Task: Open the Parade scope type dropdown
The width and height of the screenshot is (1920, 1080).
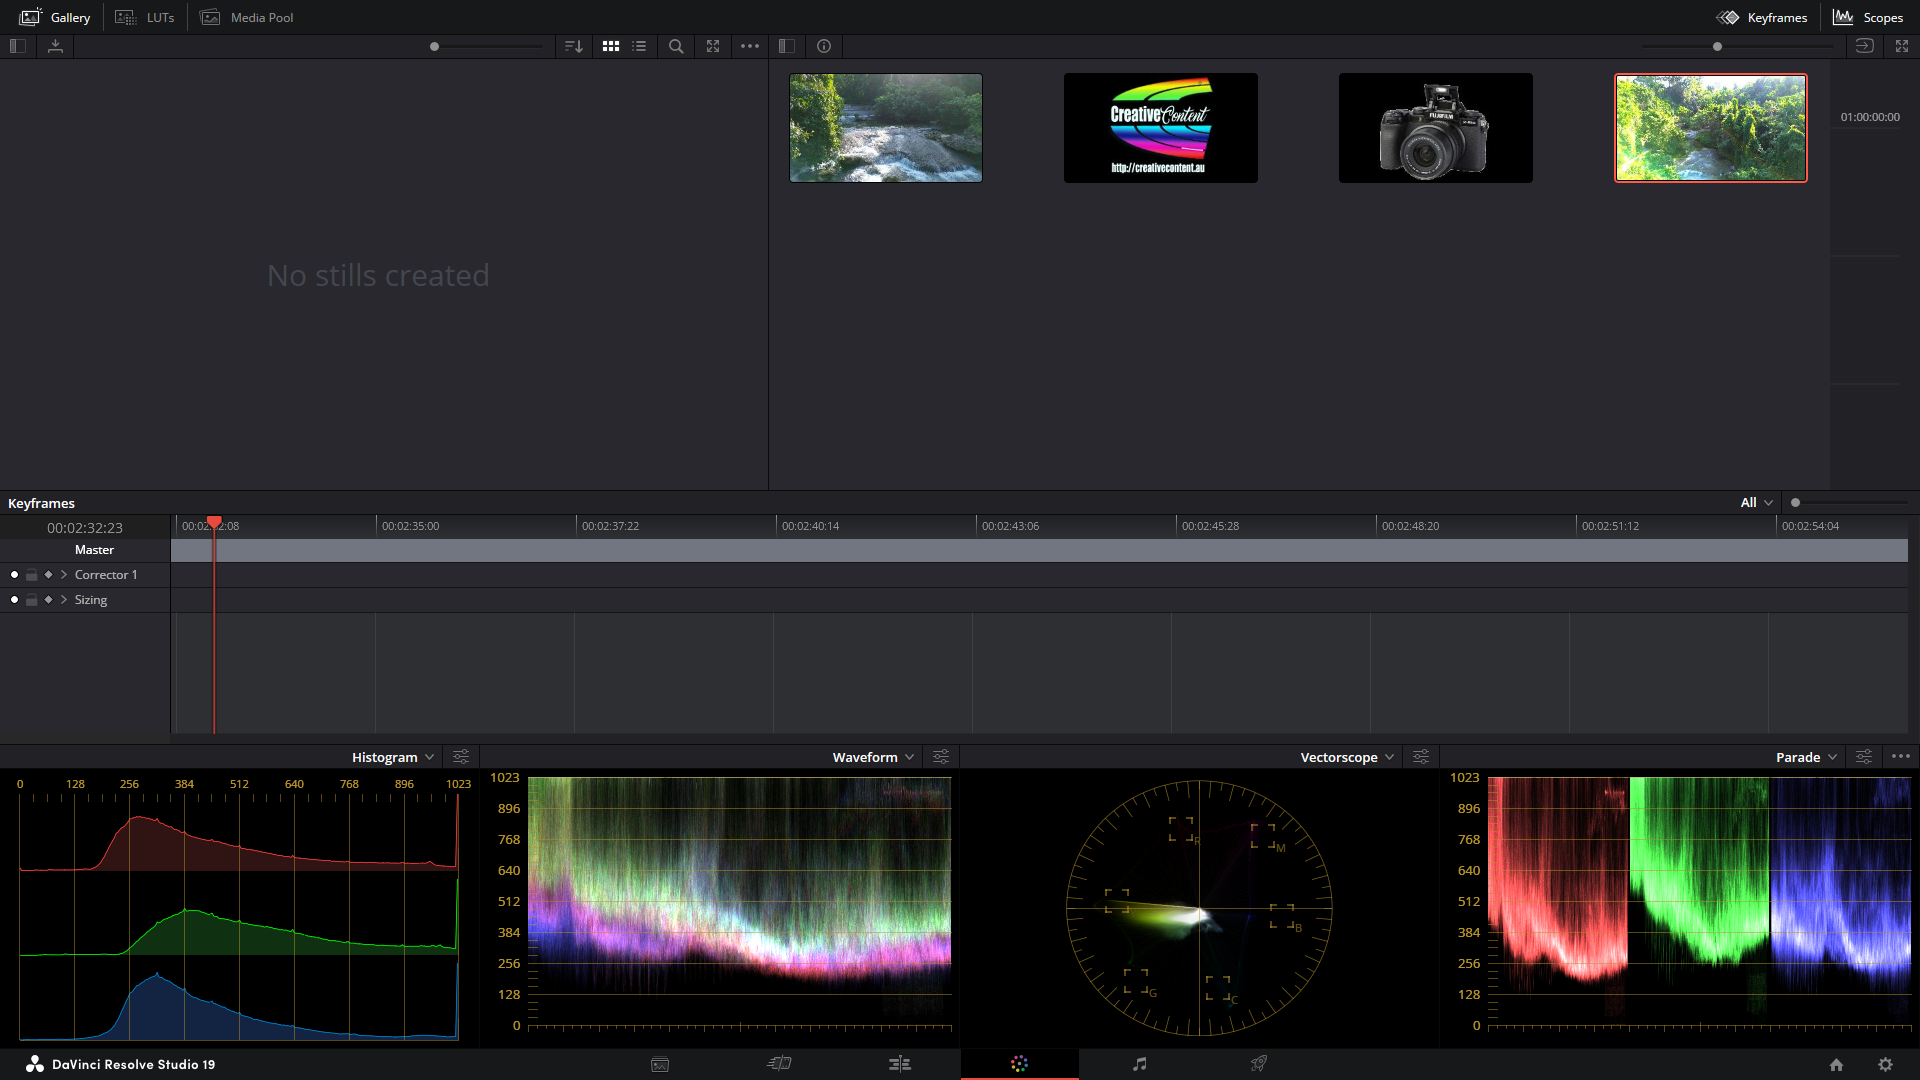Action: click(x=1806, y=757)
